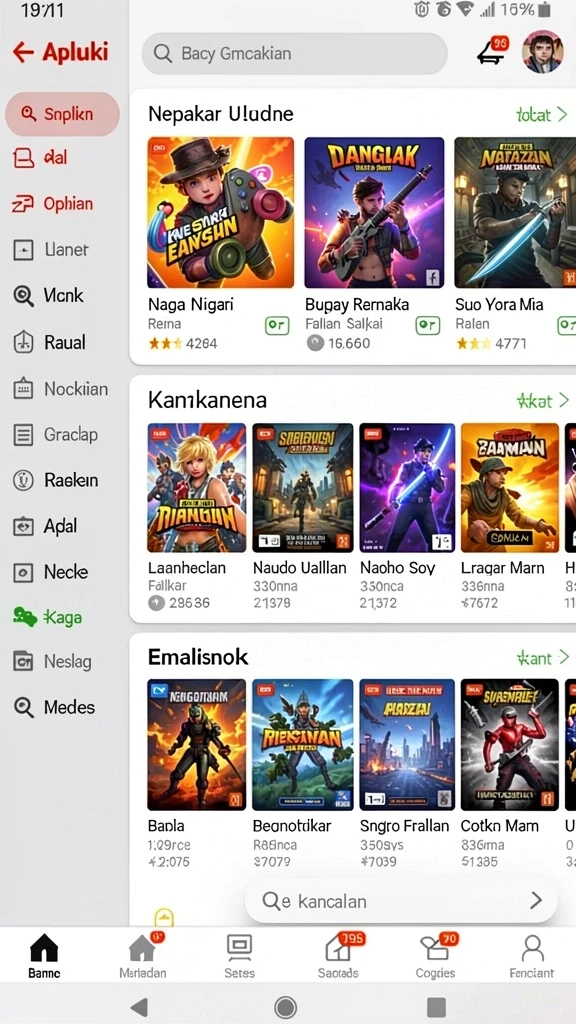Image resolution: width=576 pixels, height=1024 pixels.
Task: Open the Naoho Soy game cover
Action: [x=408, y=487]
